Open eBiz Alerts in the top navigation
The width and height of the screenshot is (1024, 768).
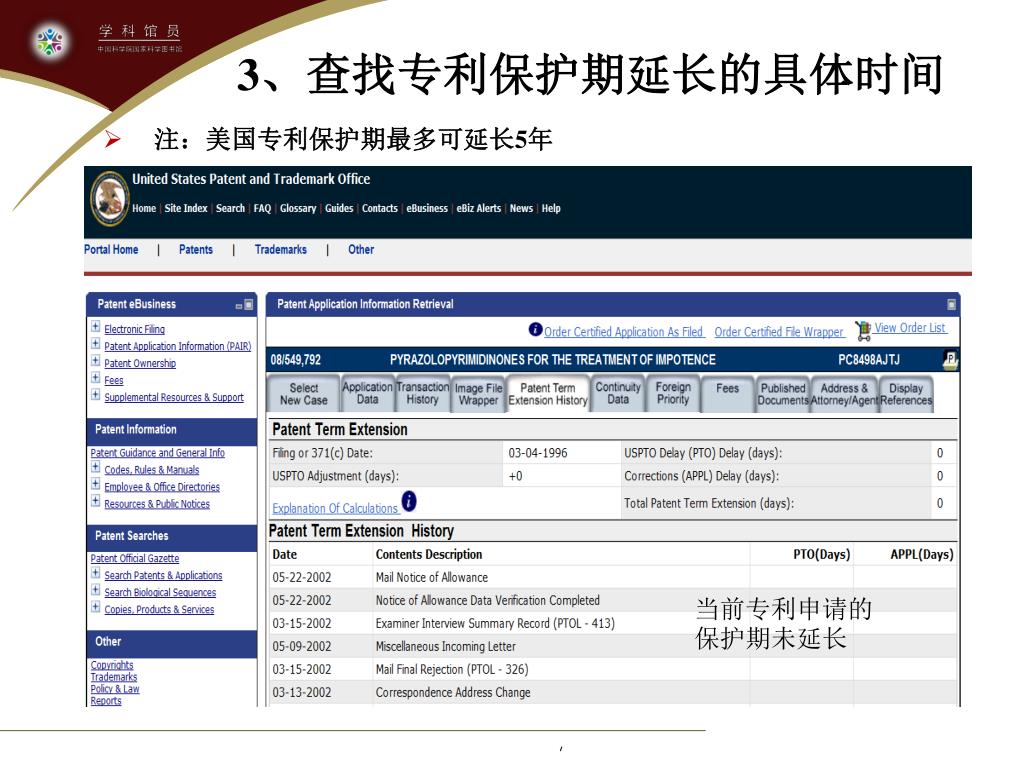click(479, 208)
